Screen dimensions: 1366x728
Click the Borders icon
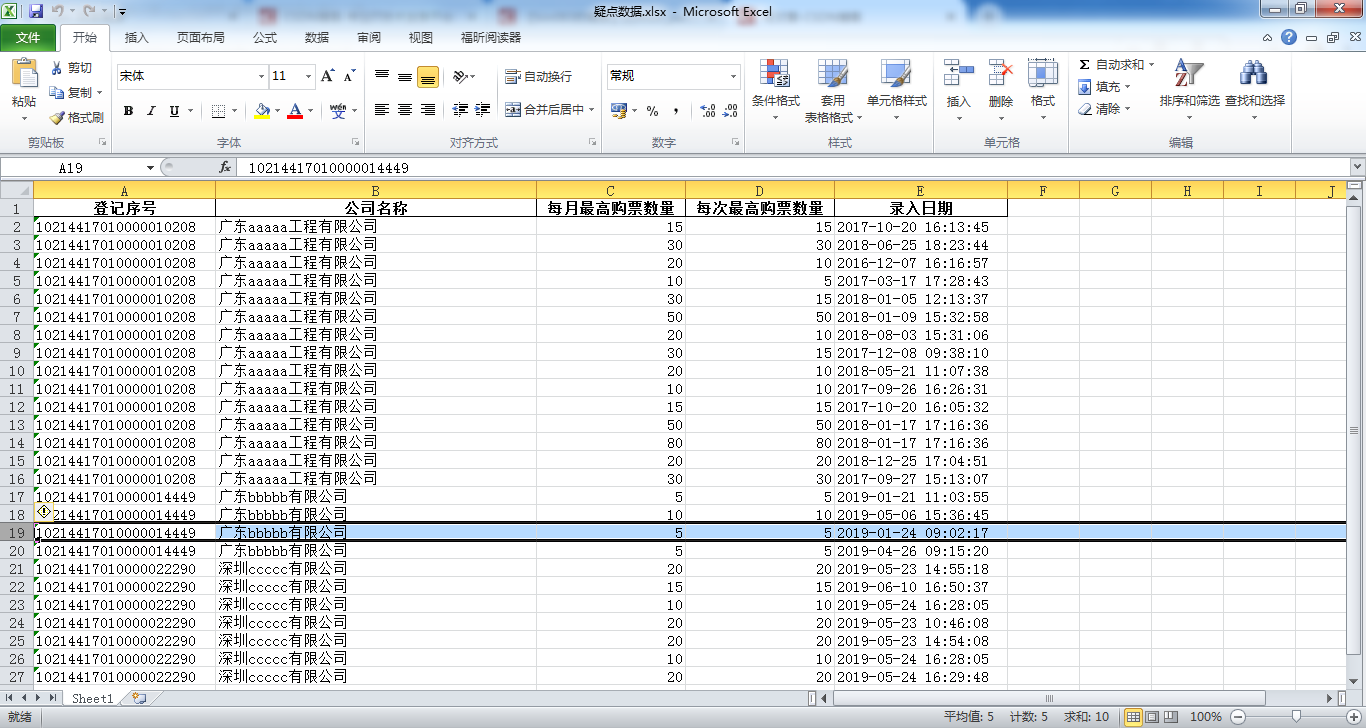coord(219,111)
